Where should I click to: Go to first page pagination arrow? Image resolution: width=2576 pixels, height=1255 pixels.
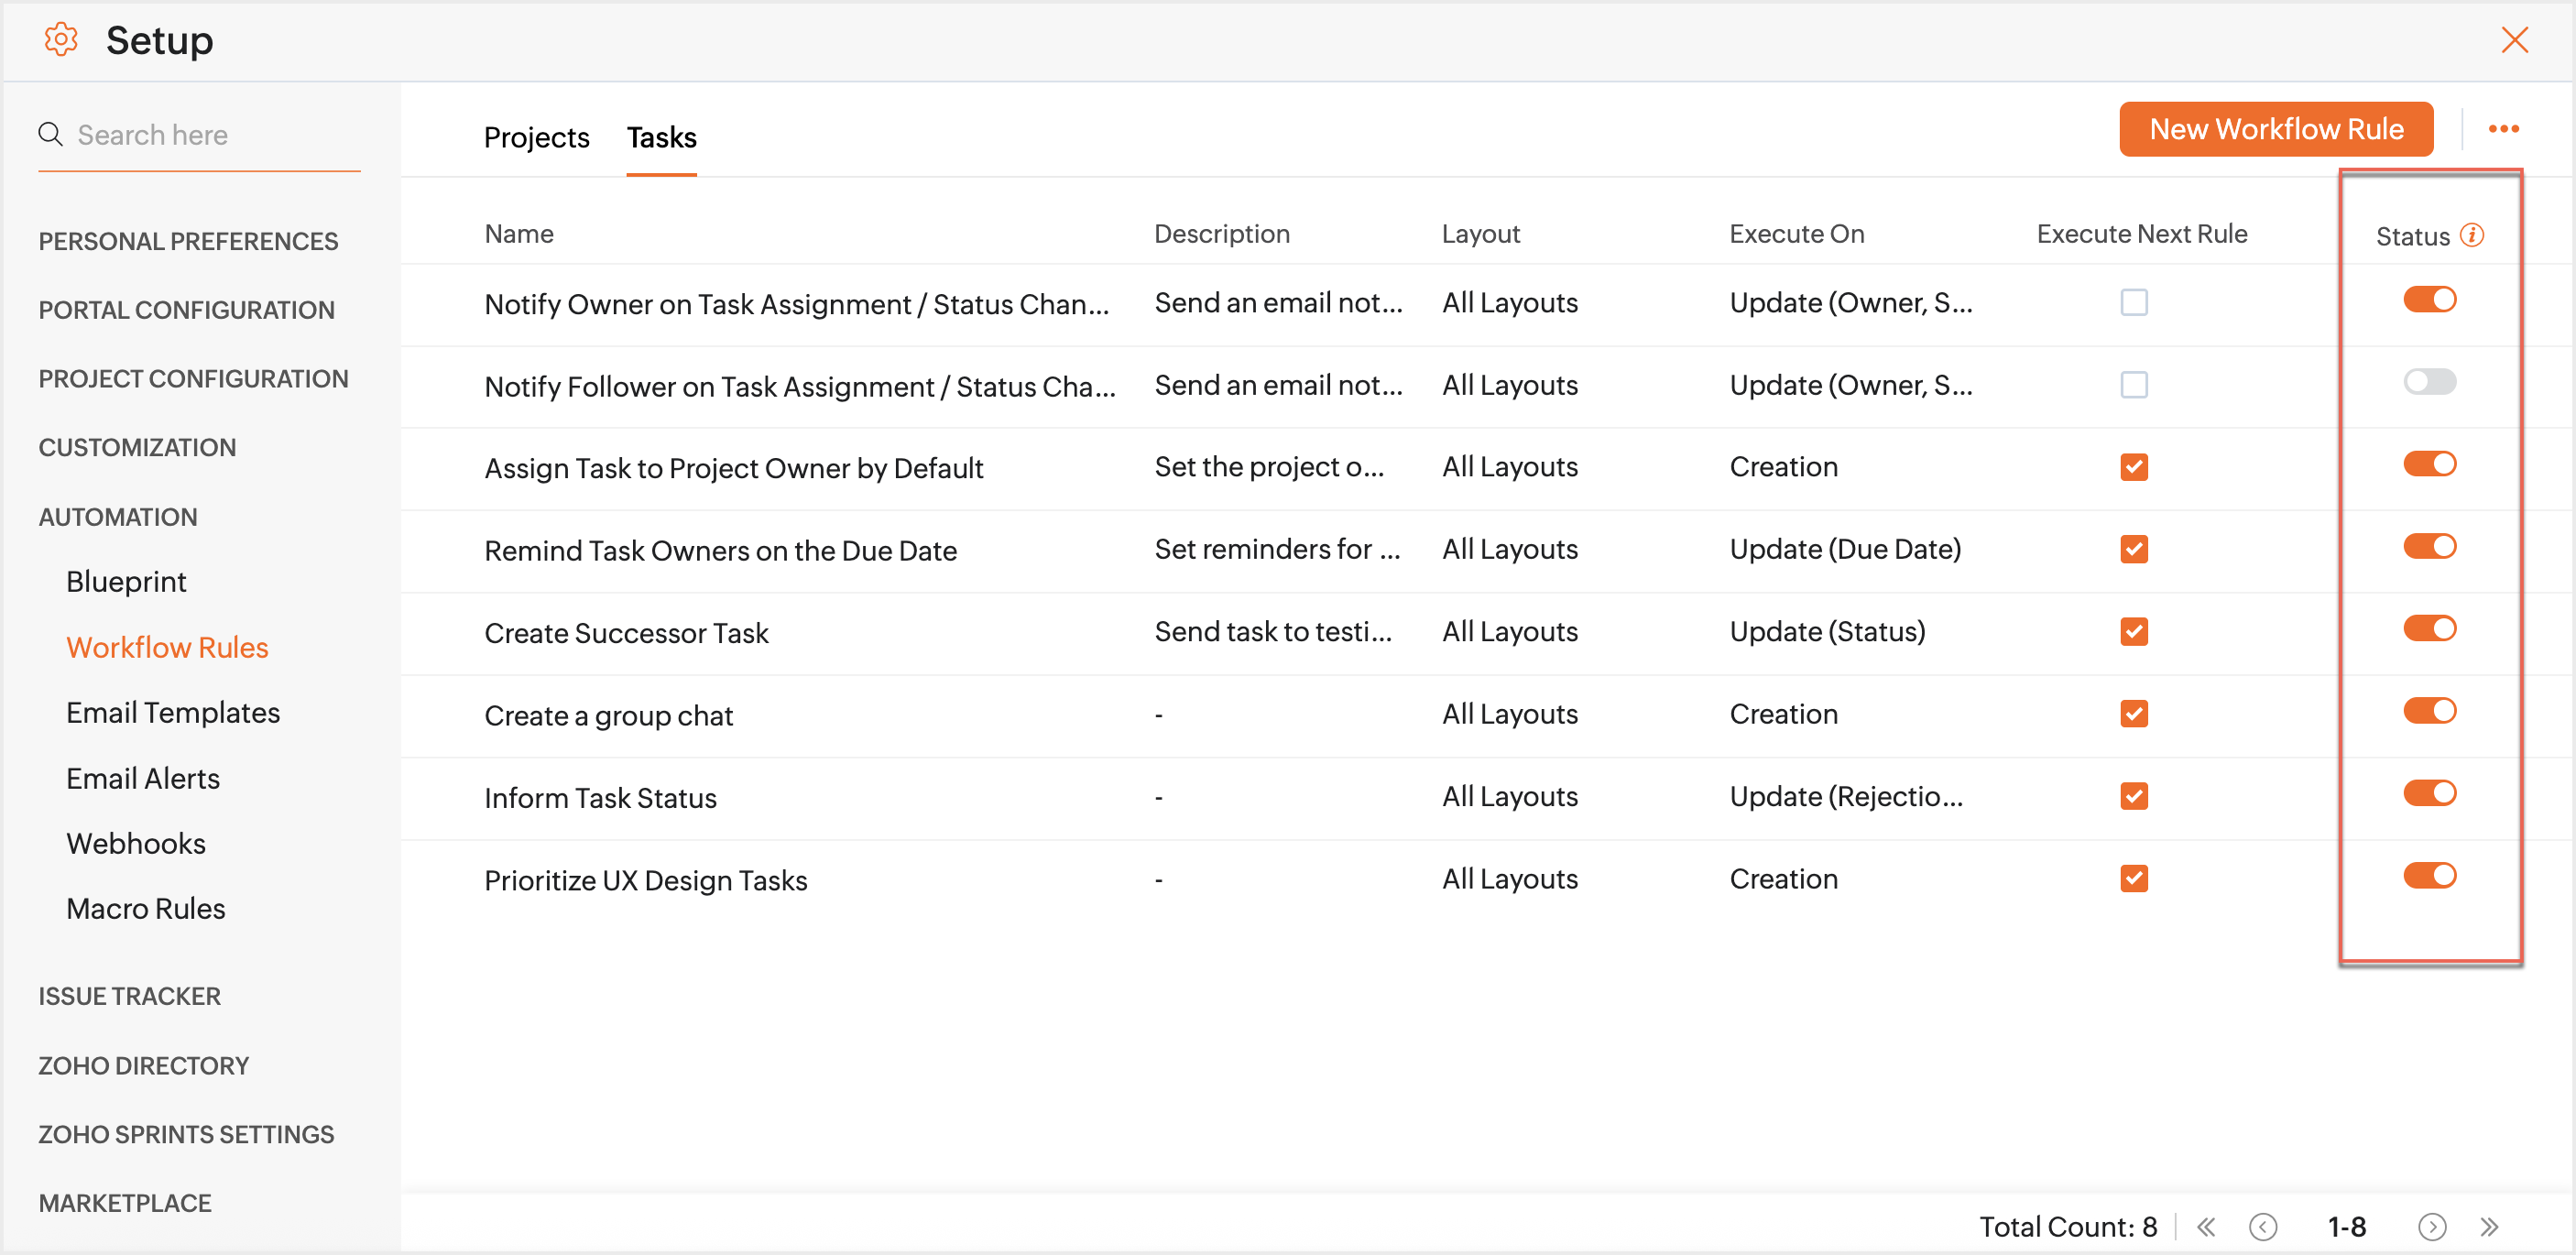click(x=2206, y=1226)
